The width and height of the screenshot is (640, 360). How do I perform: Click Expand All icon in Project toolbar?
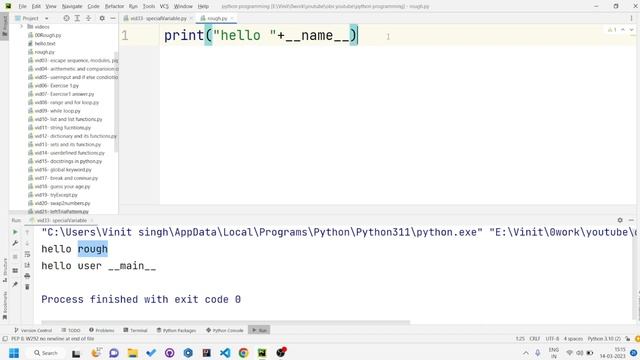77,18
